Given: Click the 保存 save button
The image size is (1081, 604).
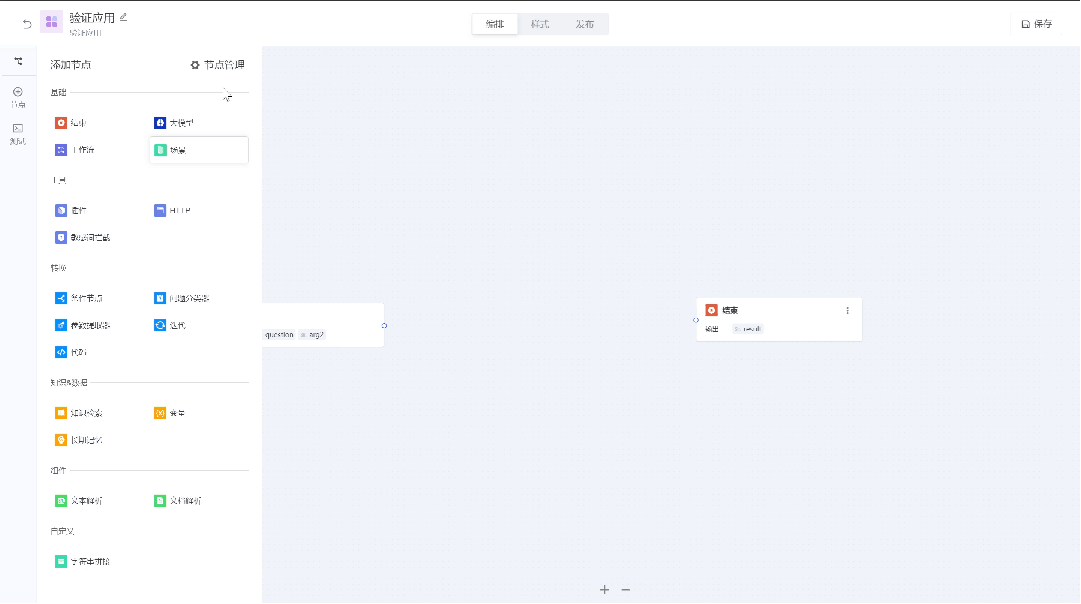Looking at the screenshot, I should (x=1037, y=24).
